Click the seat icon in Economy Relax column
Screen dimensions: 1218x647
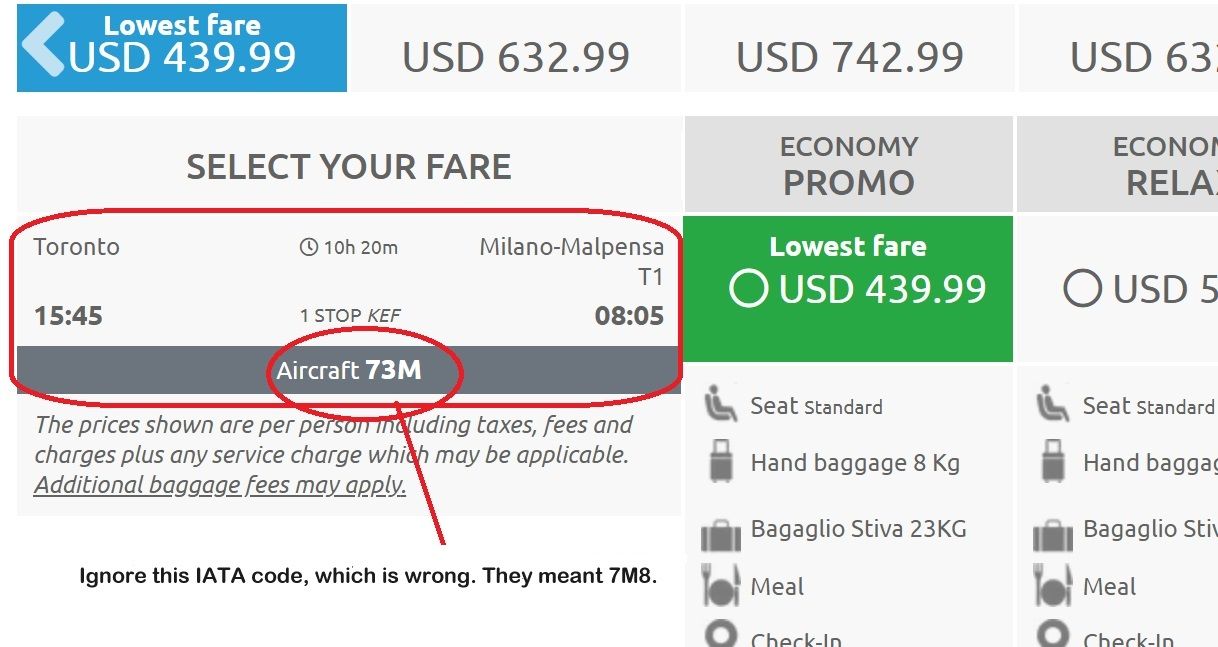click(1052, 404)
